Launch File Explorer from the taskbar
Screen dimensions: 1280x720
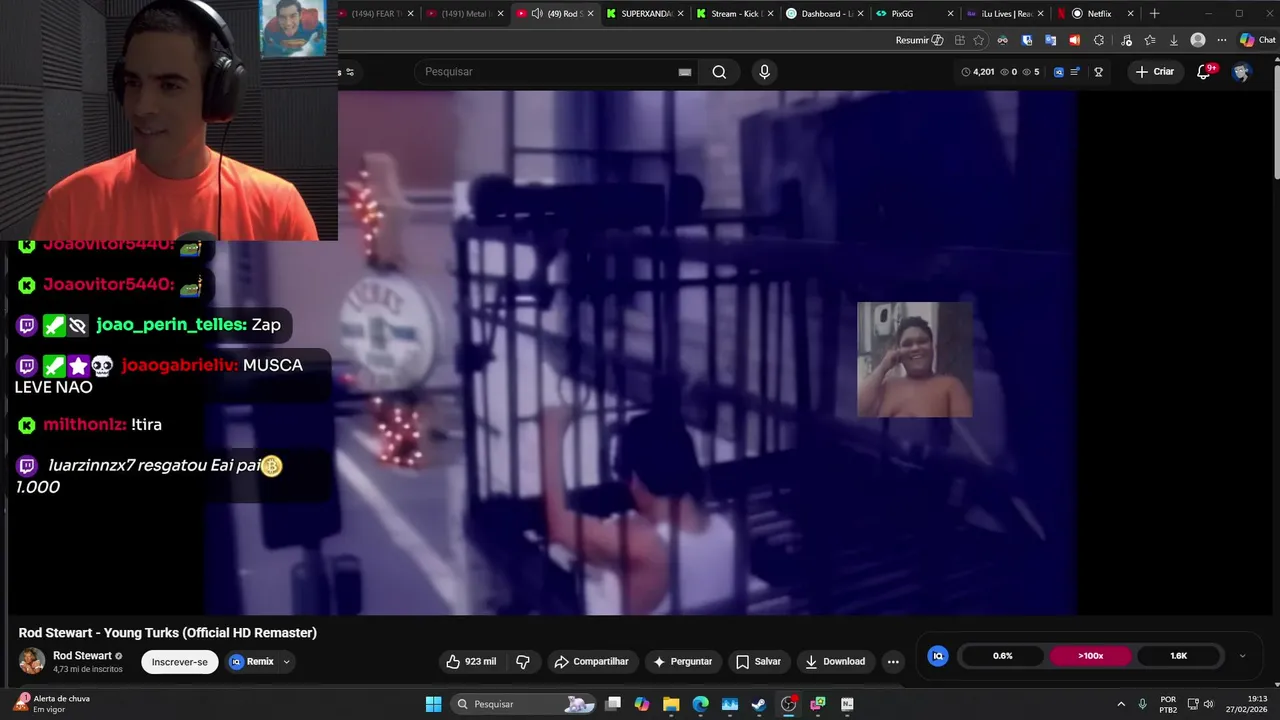coord(671,704)
